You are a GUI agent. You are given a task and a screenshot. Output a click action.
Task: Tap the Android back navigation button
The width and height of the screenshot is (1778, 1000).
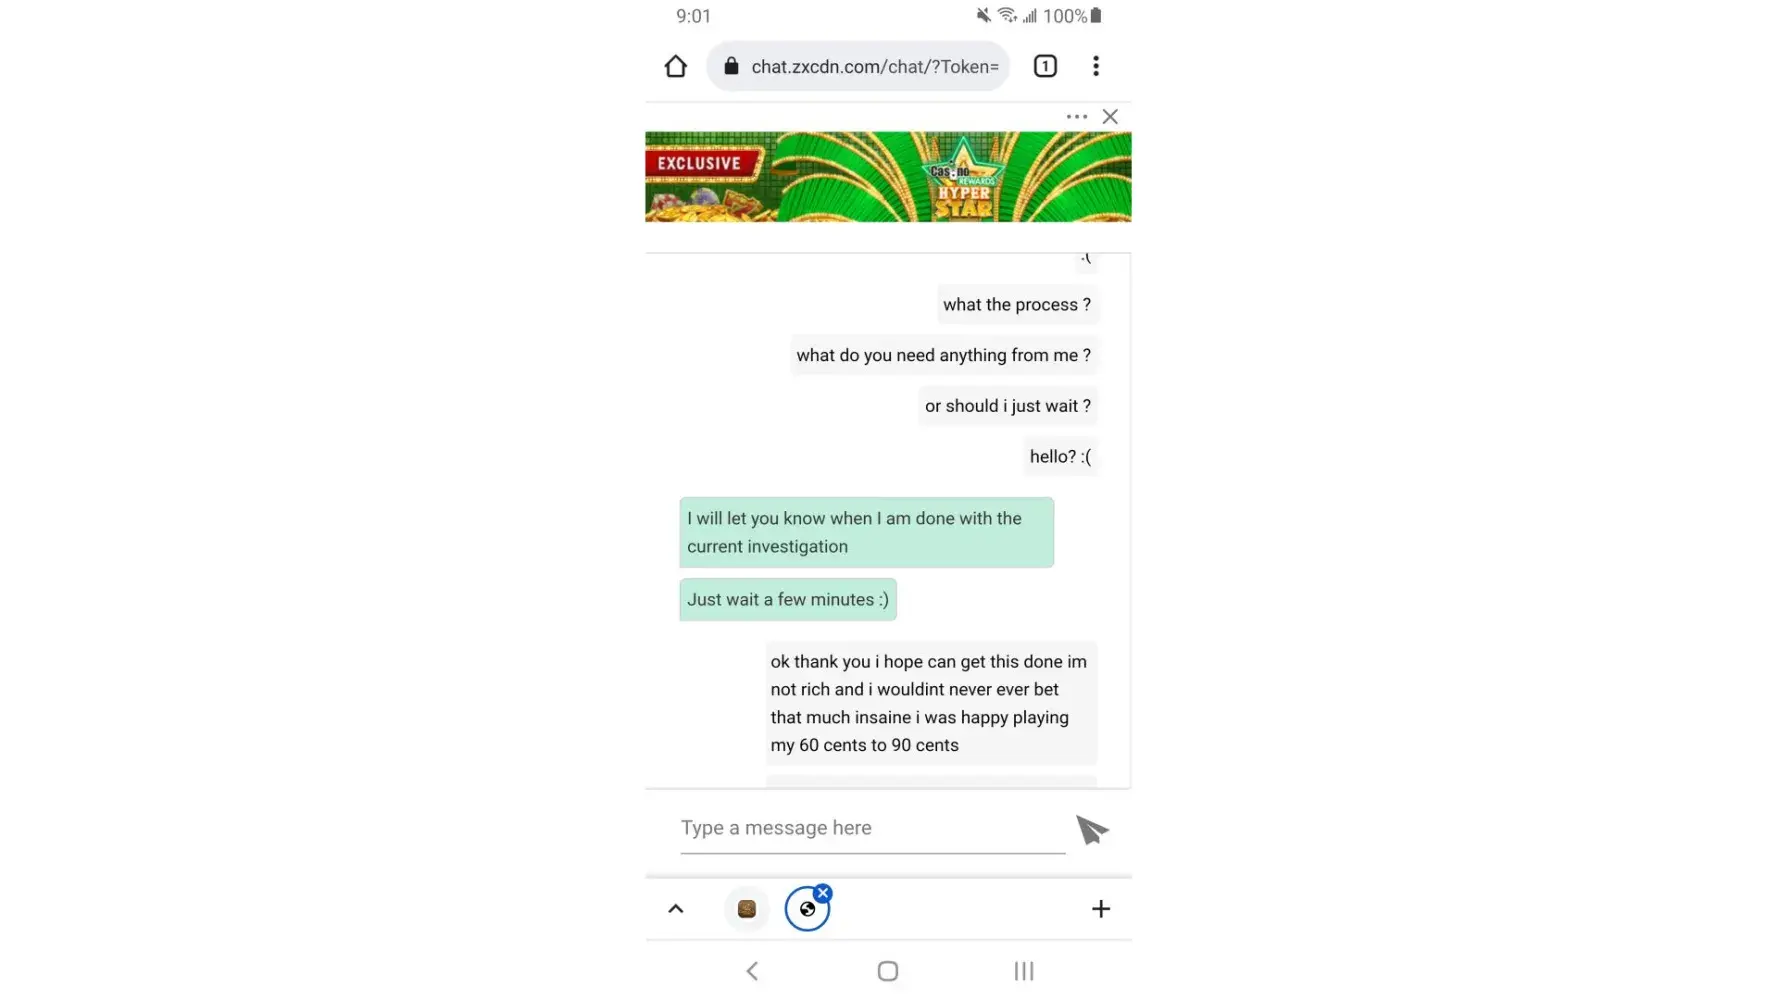tap(752, 971)
